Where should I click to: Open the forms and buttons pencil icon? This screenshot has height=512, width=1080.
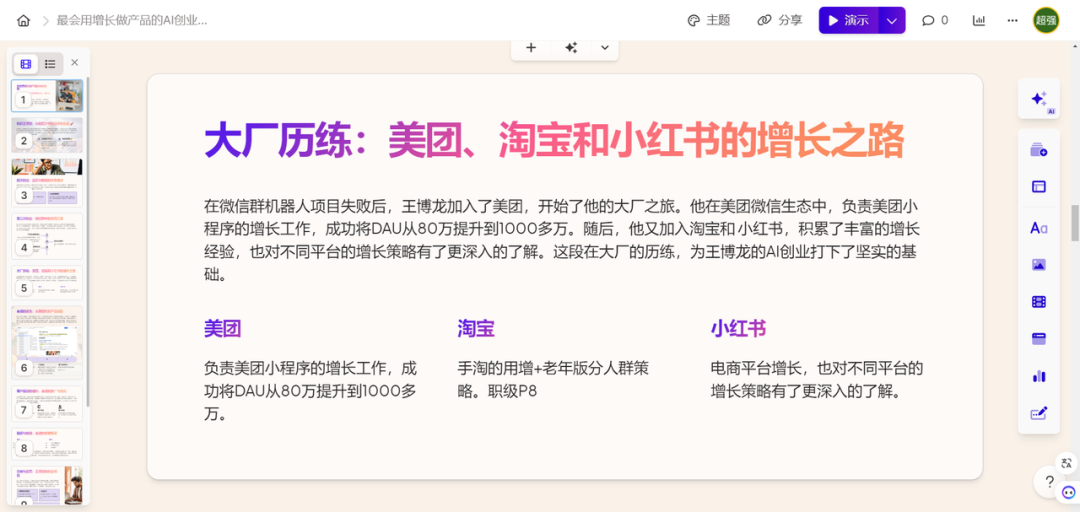click(1039, 413)
